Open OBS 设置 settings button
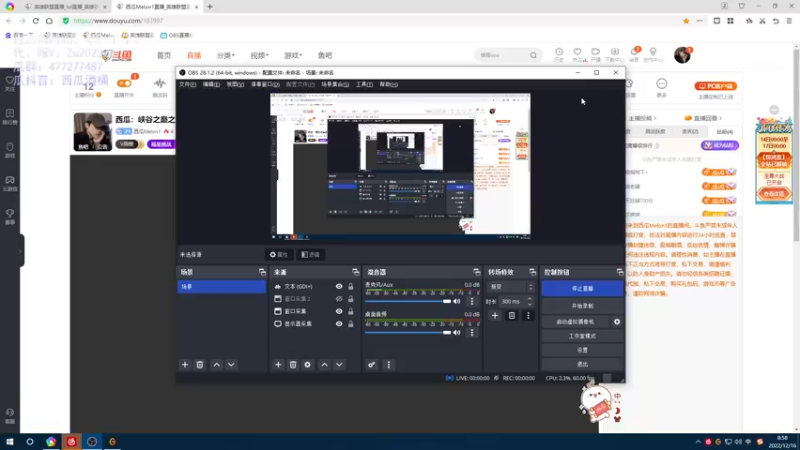 click(x=582, y=351)
